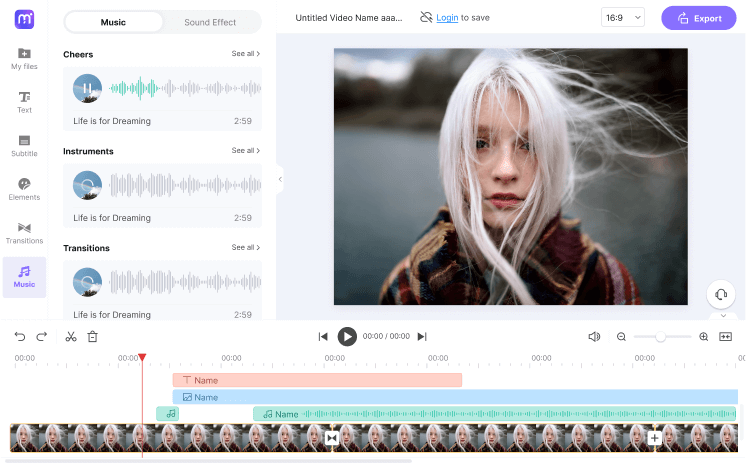Select the short green music clip
This screenshot has width=746, height=465.
coord(167,414)
